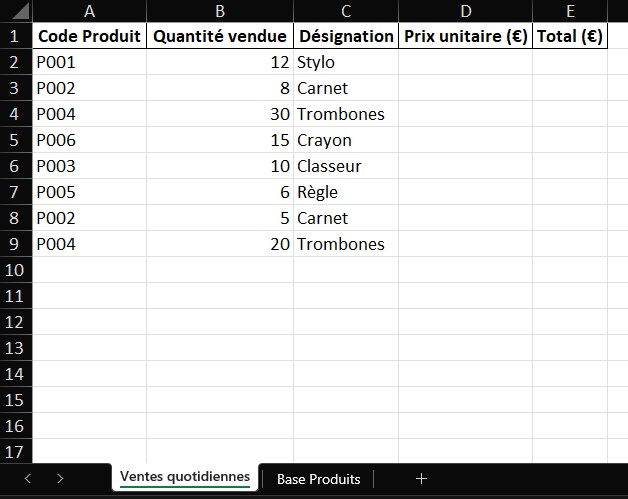628x499 pixels.
Task: Select column E header
Action: tap(570, 11)
